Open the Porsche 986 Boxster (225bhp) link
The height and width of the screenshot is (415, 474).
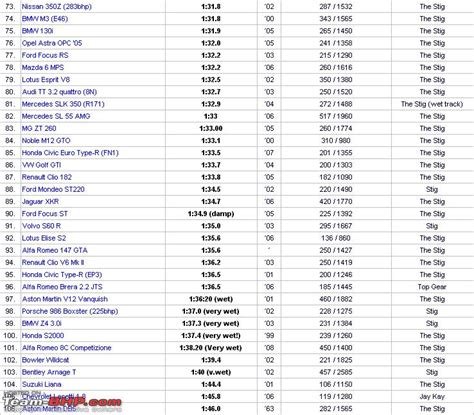(x=70, y=311)
